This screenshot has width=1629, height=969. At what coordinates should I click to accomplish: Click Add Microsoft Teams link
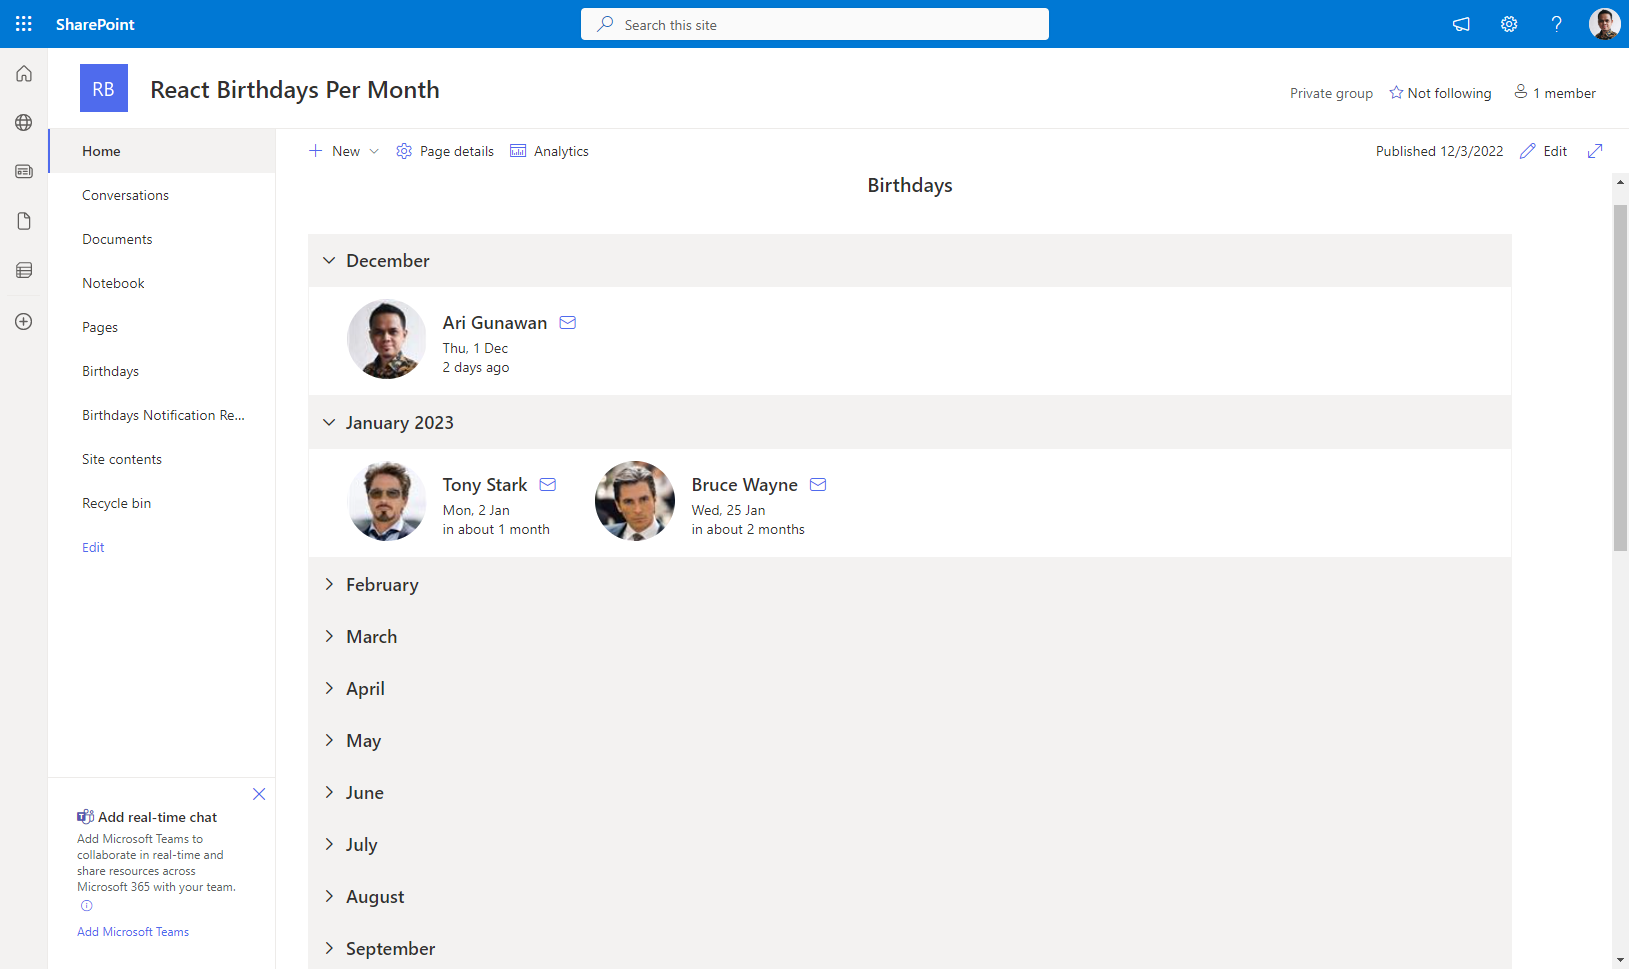click(x=133, y=932)
